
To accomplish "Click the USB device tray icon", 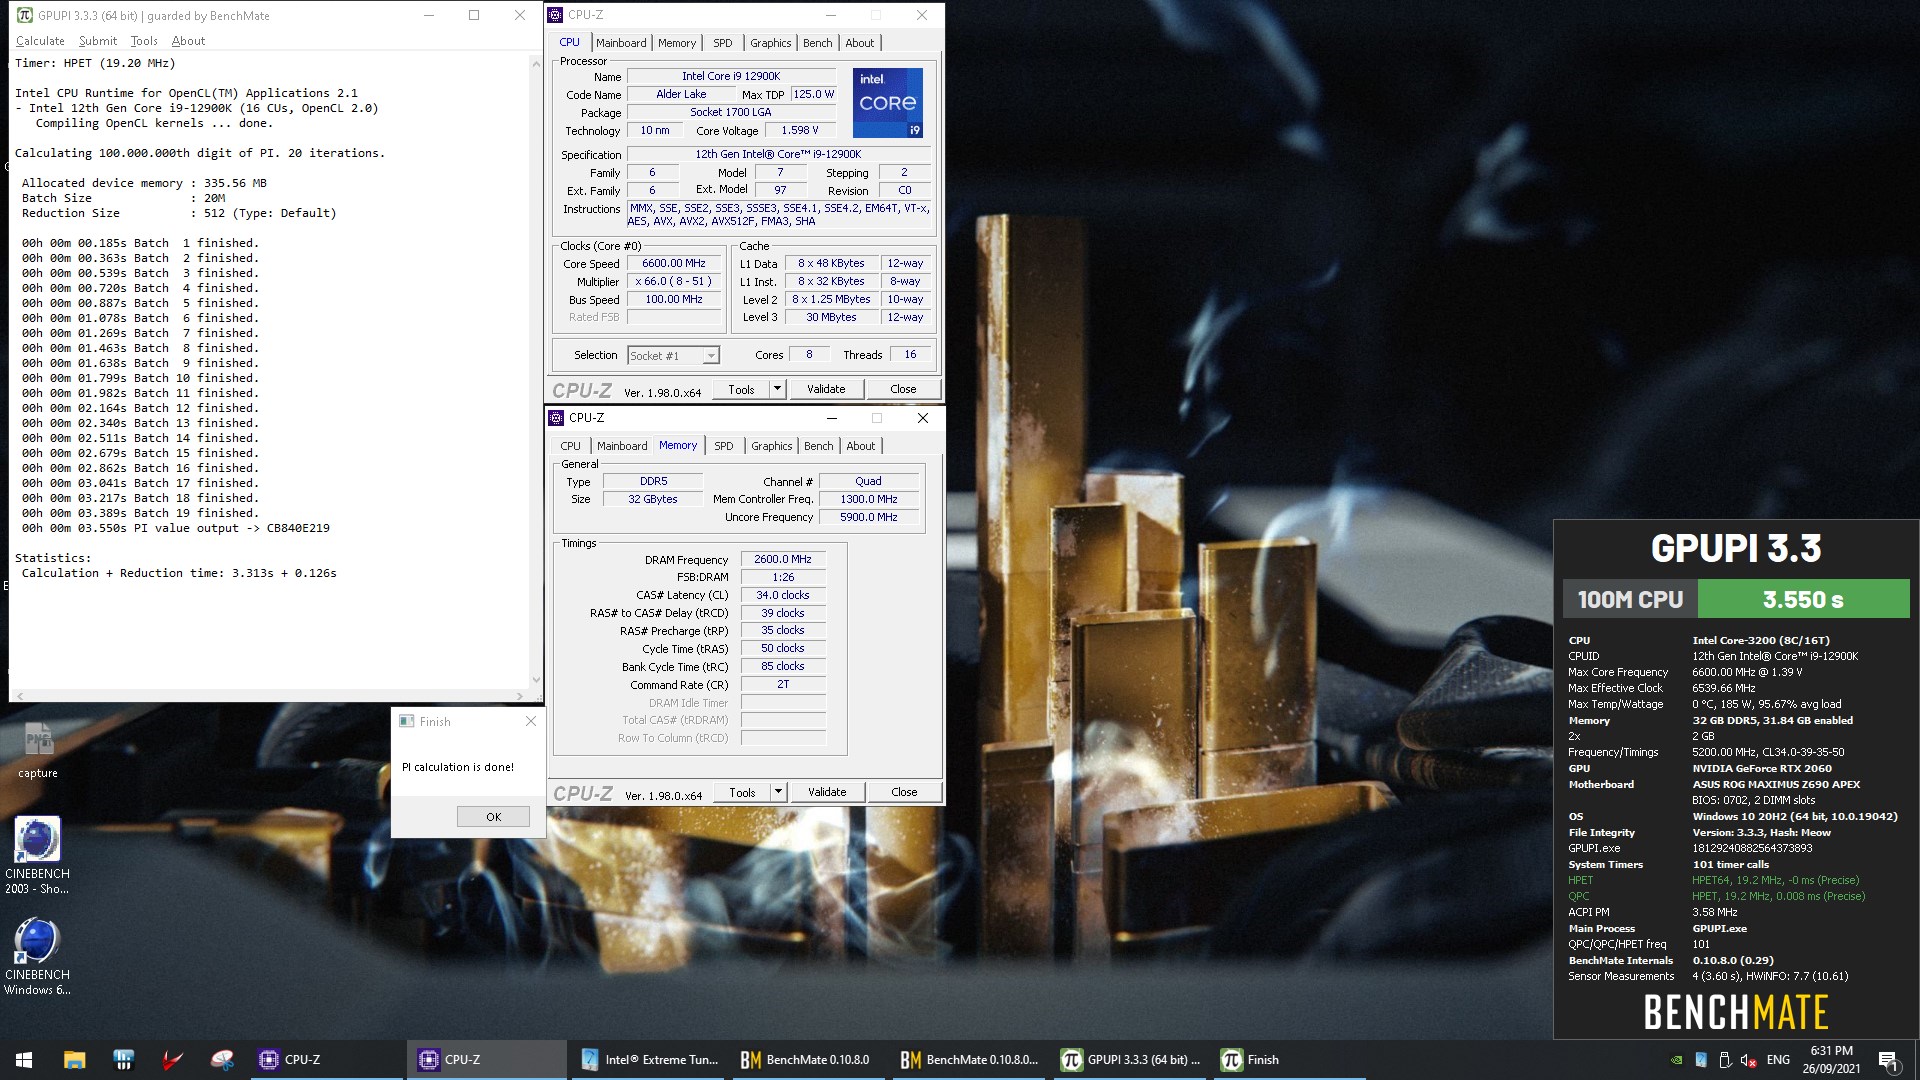I will point(1725,1060).
